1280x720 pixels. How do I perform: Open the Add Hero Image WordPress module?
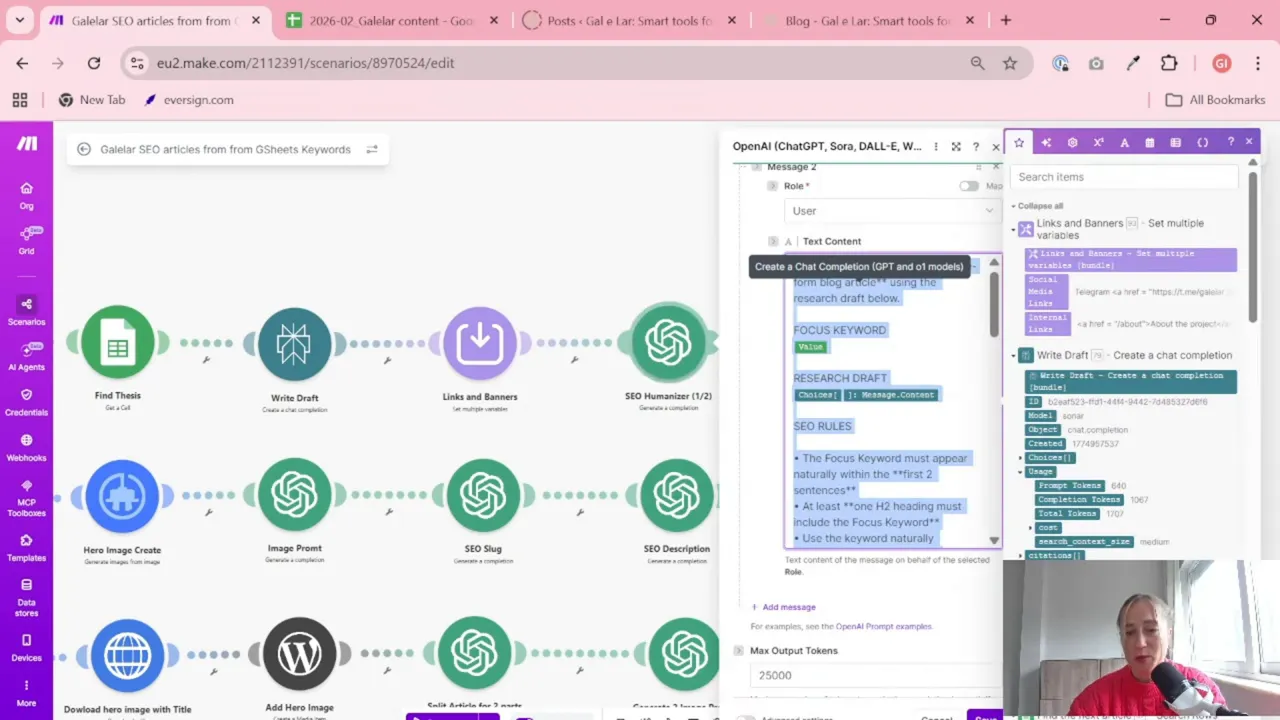(x=299, y=655)
